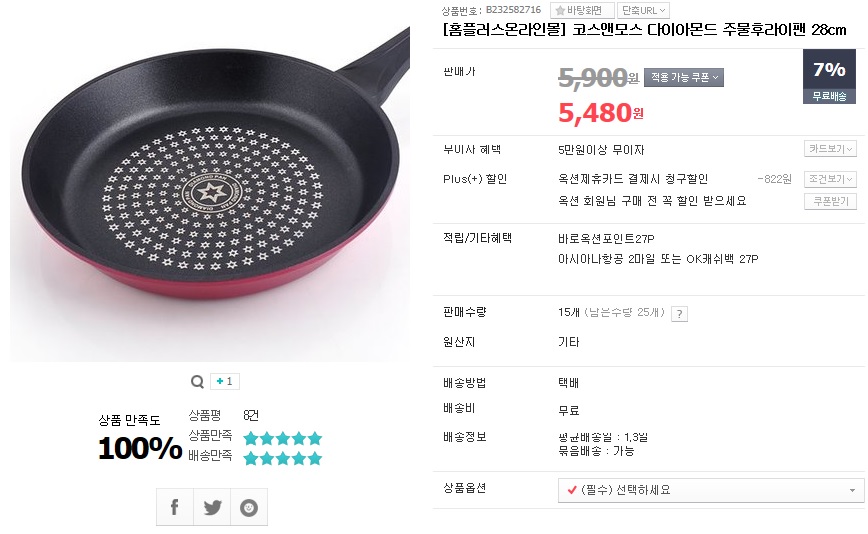Click the 7% 무료배송 discount badge
This screenshot has height=534, width=868.
[829, 77]
